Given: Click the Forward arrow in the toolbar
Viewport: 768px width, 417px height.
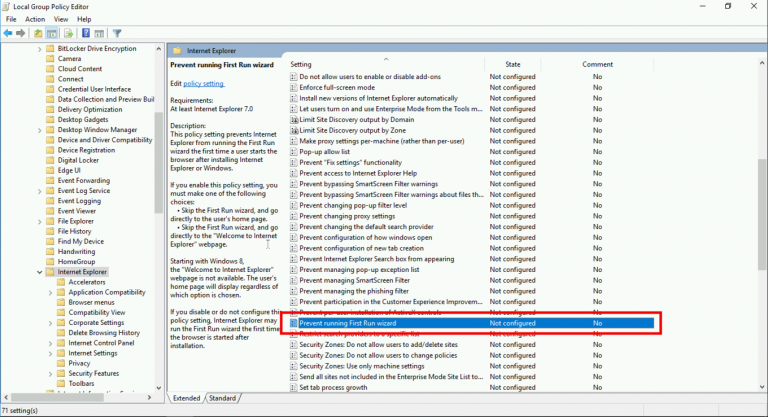Looking at the screenshot, I should pos(21,33).
